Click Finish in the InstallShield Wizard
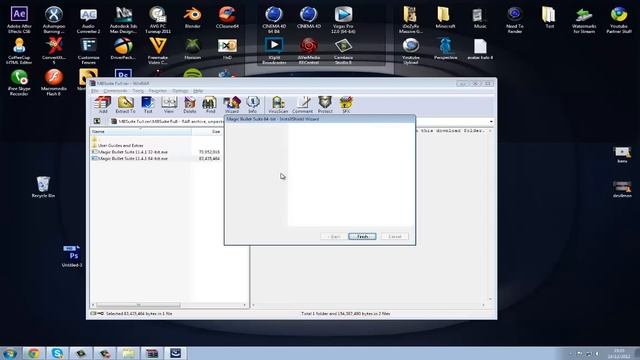The width and height of the screenshot is (640, 360). click(x=362, y=236)
